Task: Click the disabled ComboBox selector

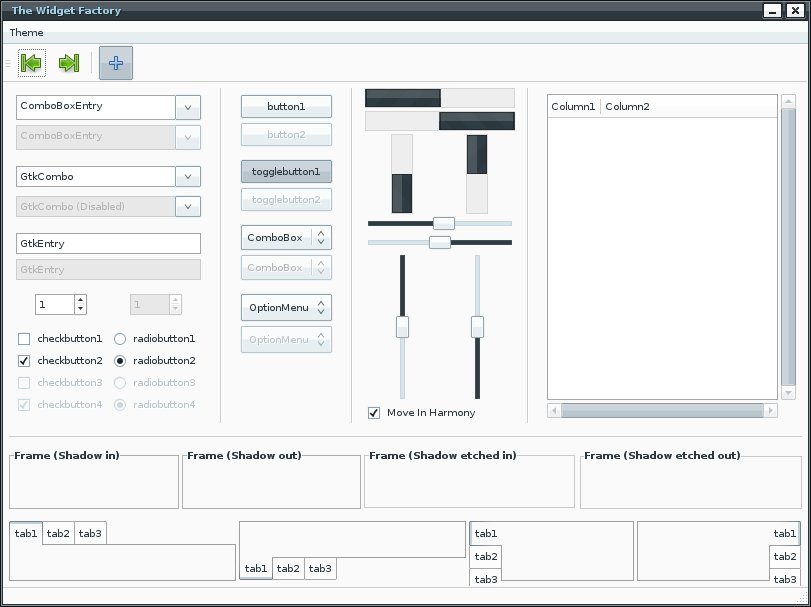Action: pyautogui.click(x=286, y=267)
